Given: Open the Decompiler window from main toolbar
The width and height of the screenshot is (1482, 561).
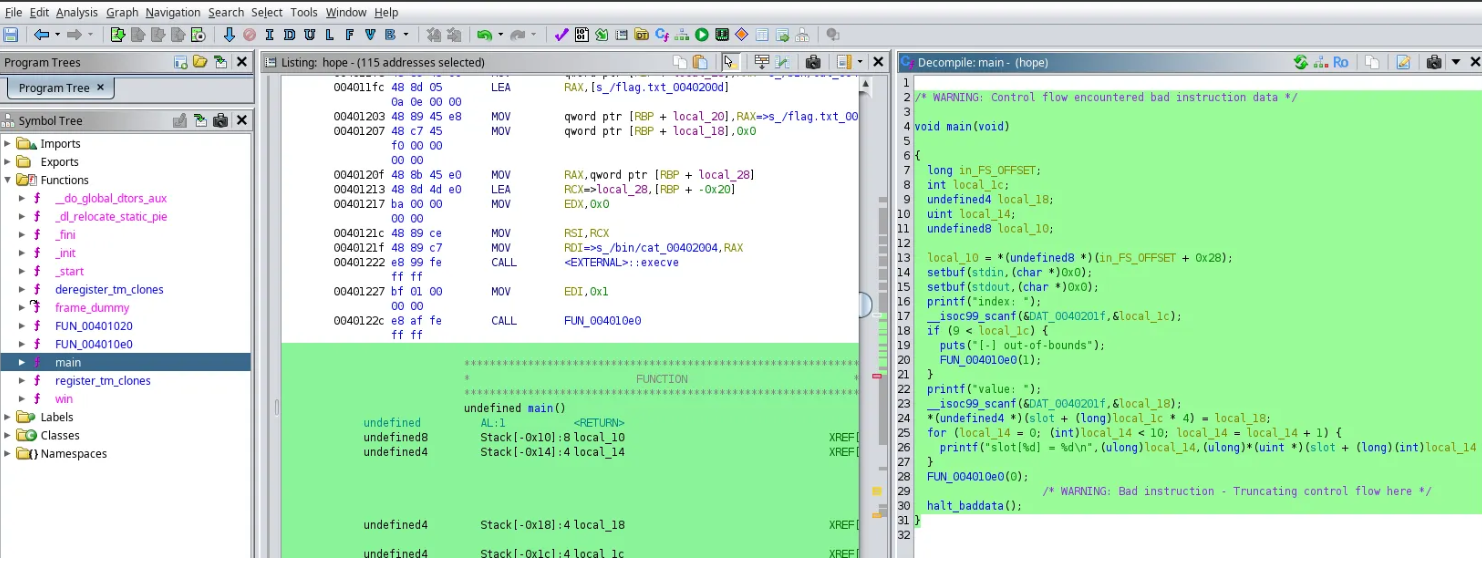Looking at the screenshot, I should [x=661, y=35].
